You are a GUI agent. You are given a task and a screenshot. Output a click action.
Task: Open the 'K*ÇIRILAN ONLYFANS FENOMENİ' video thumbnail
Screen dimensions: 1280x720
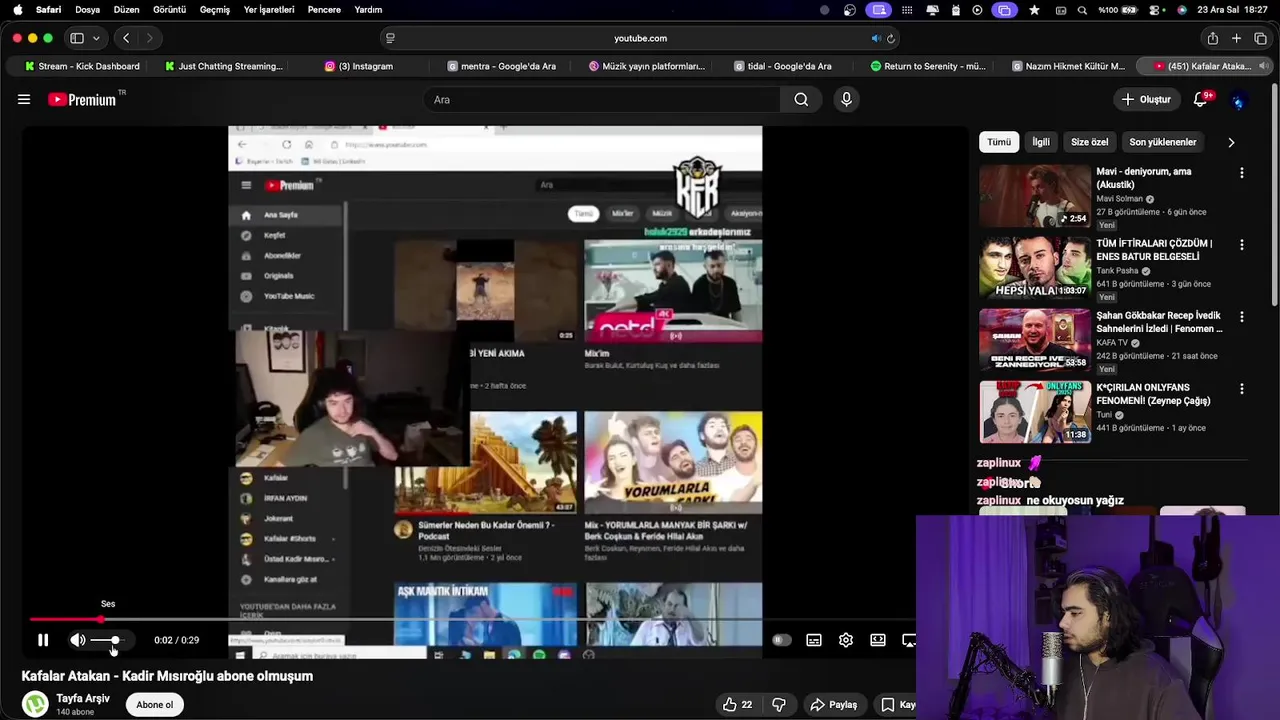[x=1035, y=412]
